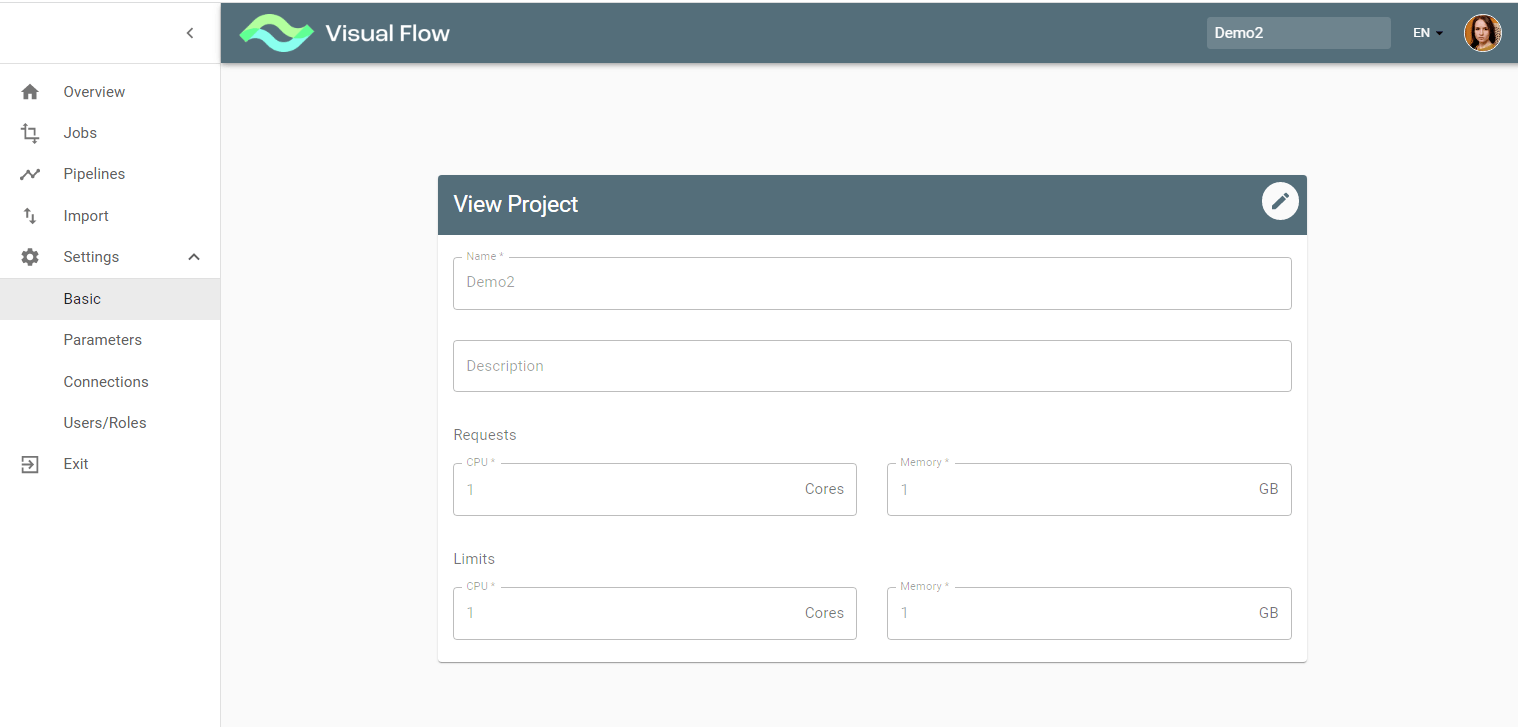Open the Jobs section
Image resolution: width=1518 pixels, height=727 pixels.
click(80, 133)
